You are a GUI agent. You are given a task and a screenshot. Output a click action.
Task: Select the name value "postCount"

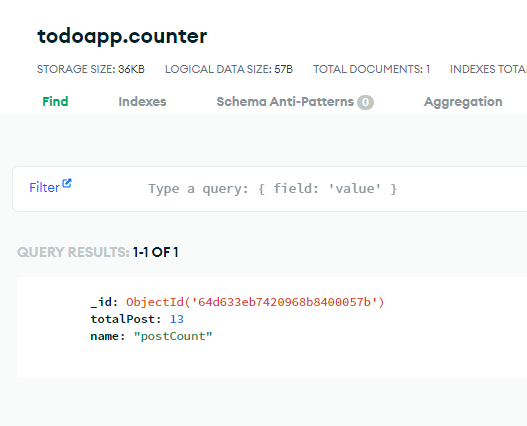pos(173,336)
